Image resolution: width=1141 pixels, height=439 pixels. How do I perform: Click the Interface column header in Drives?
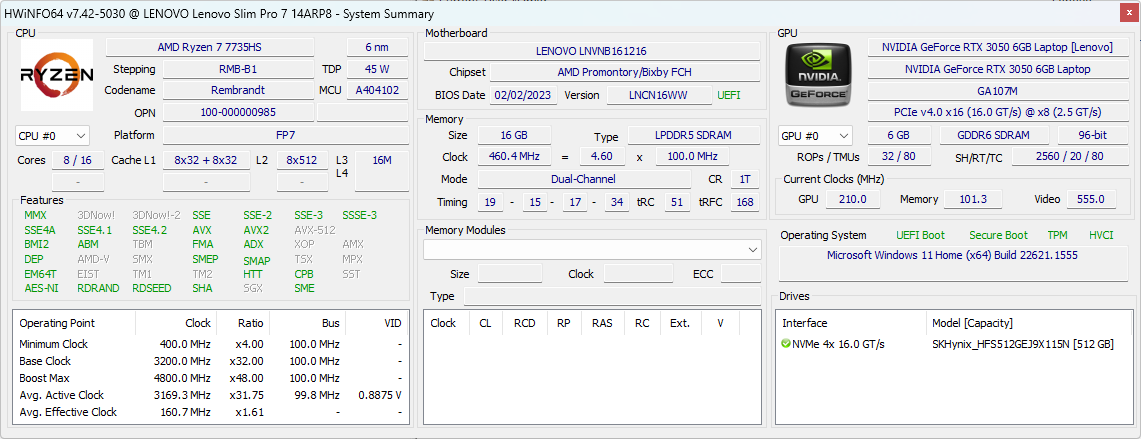pos(804,323)
